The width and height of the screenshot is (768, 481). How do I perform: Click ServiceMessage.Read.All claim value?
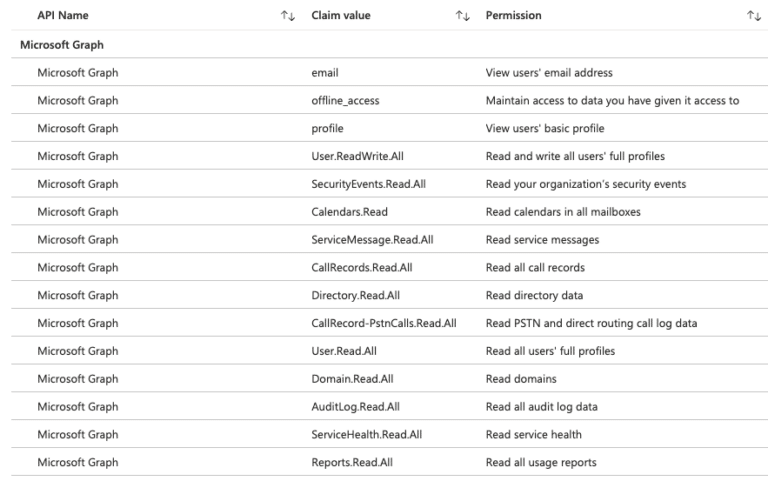(x=366, y=240)
